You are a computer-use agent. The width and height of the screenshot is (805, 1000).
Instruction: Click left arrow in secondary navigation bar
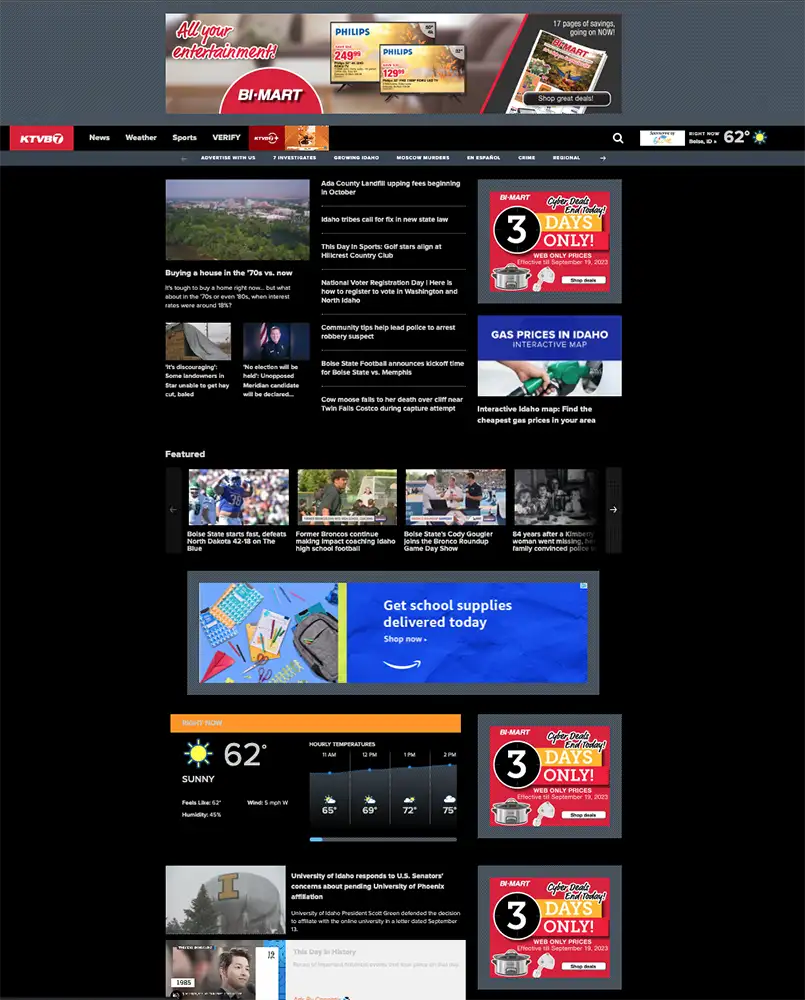click(184, 158)
